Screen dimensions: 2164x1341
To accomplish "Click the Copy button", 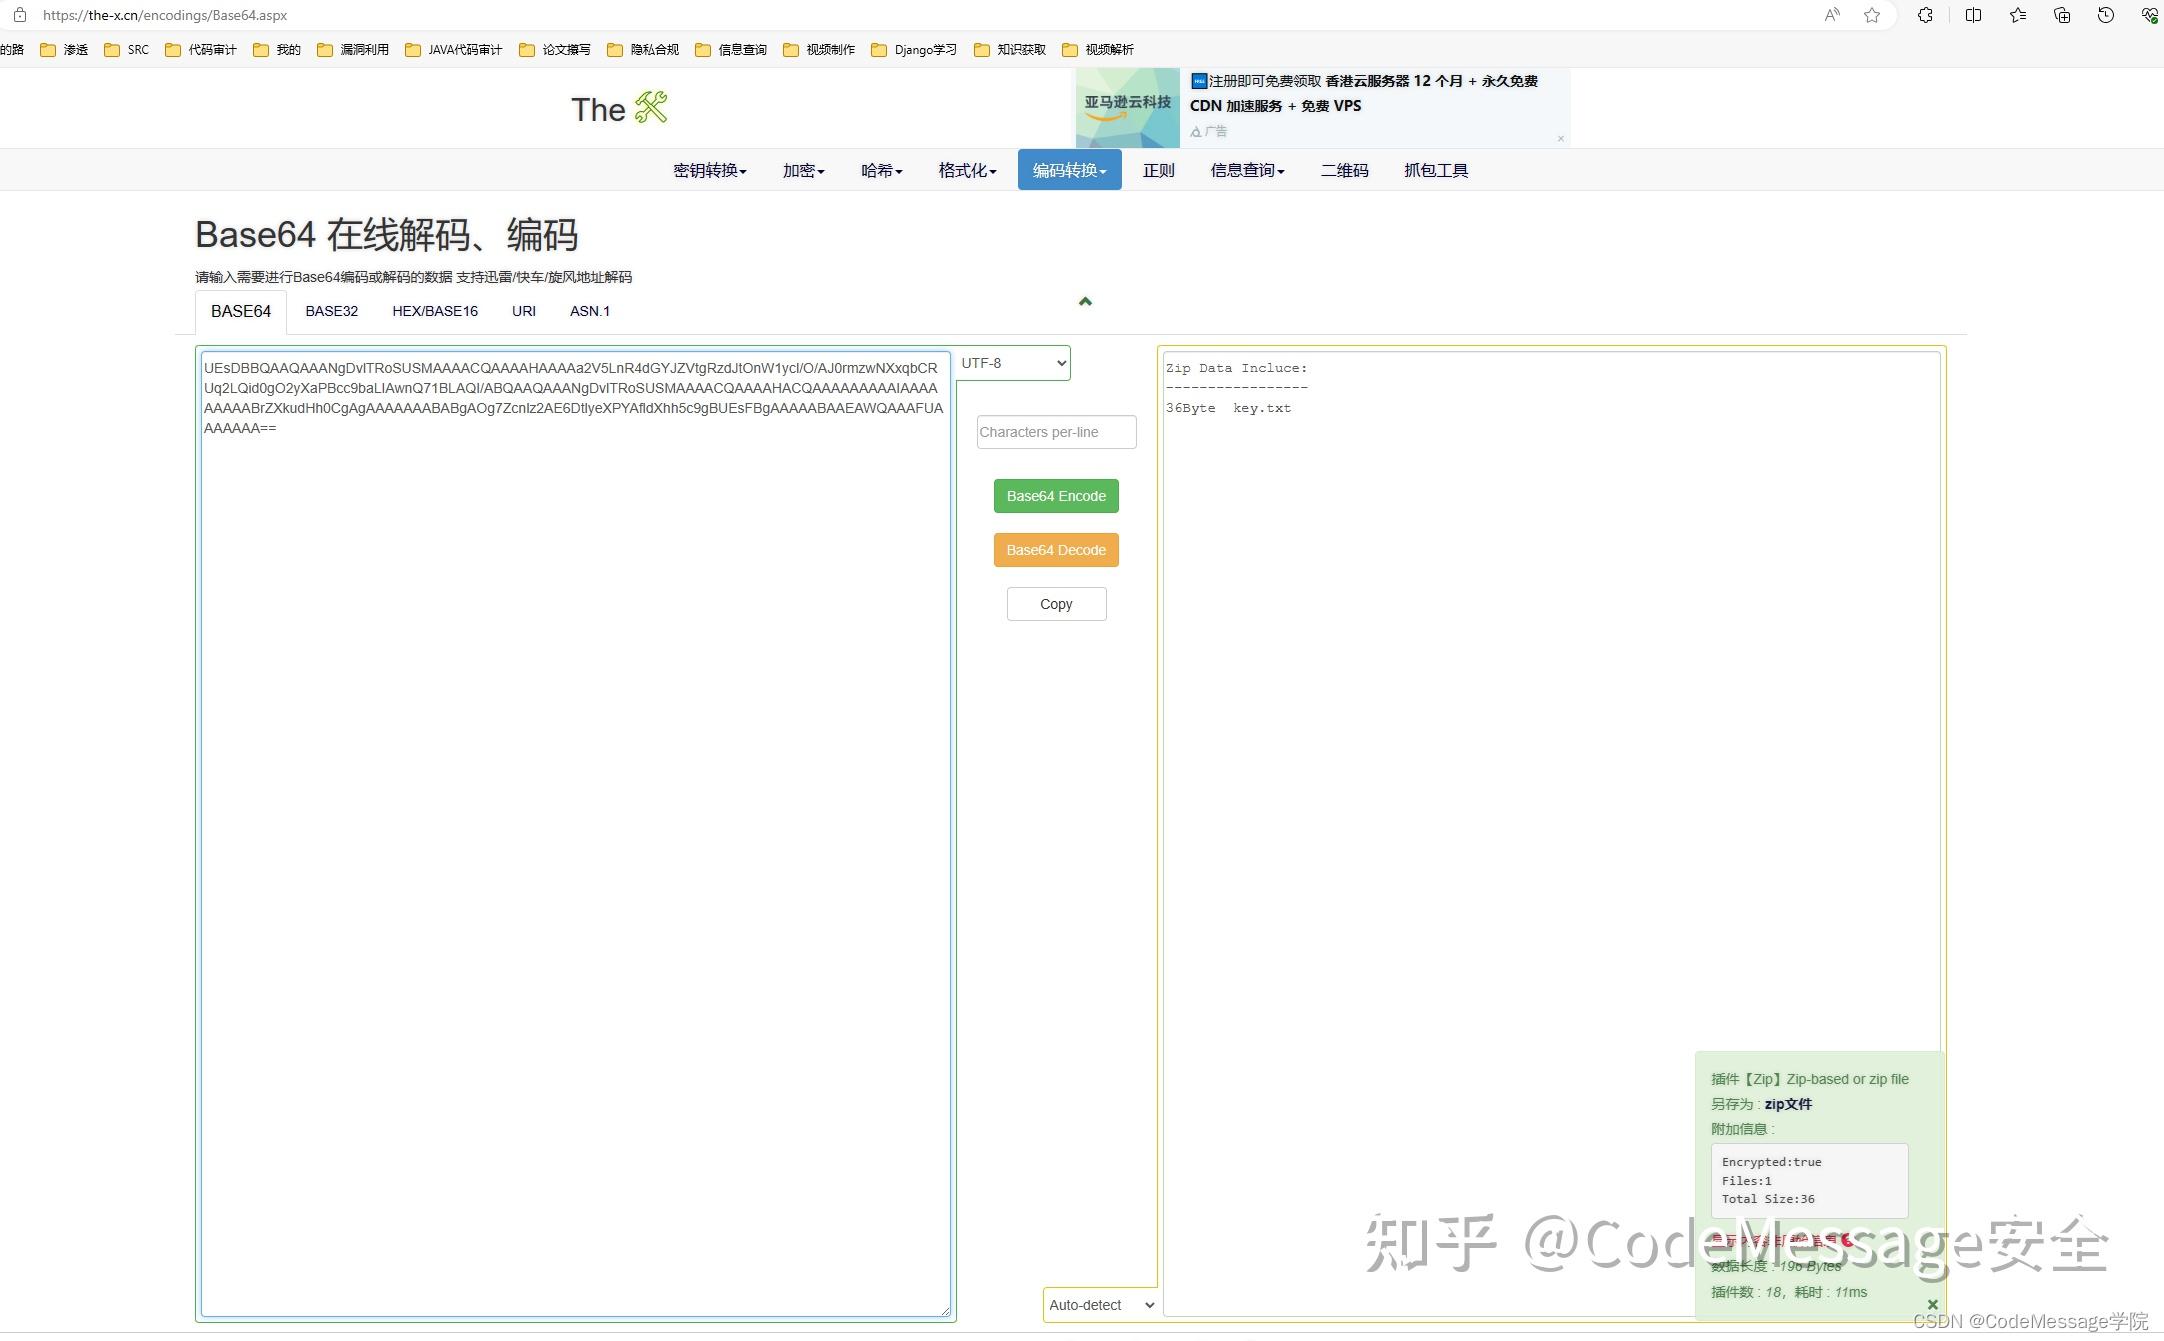I will pyautogui.click(x=1056, y=603).
